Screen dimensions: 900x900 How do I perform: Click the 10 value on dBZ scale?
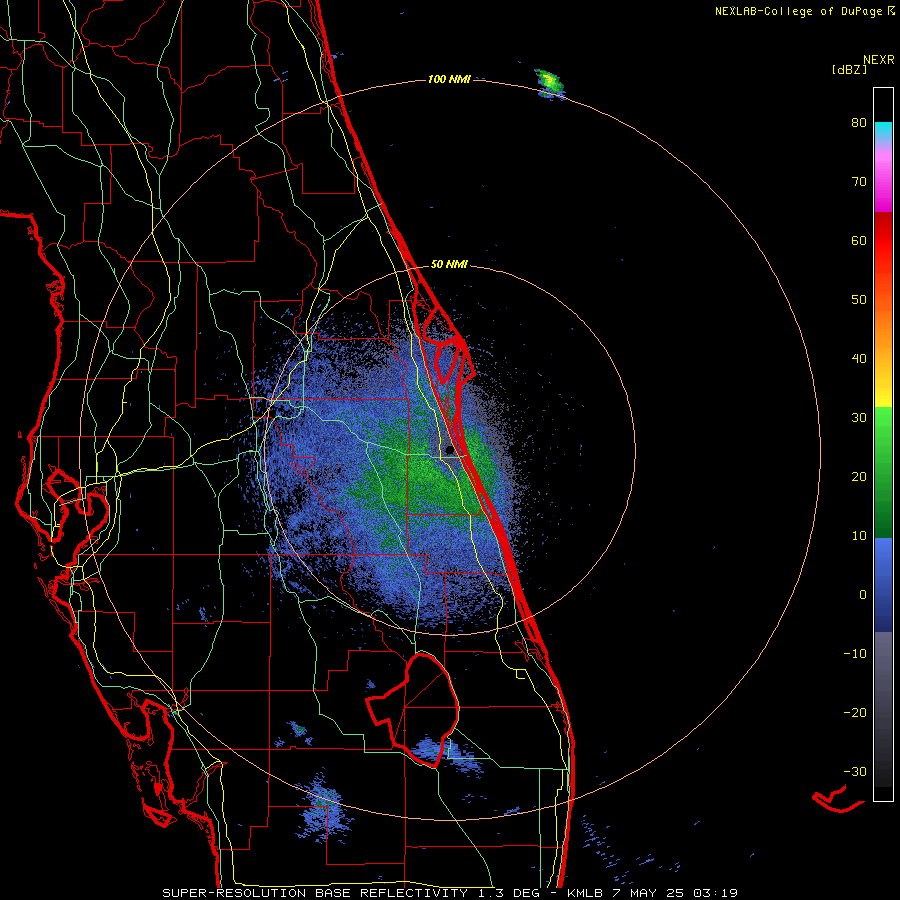859,536
